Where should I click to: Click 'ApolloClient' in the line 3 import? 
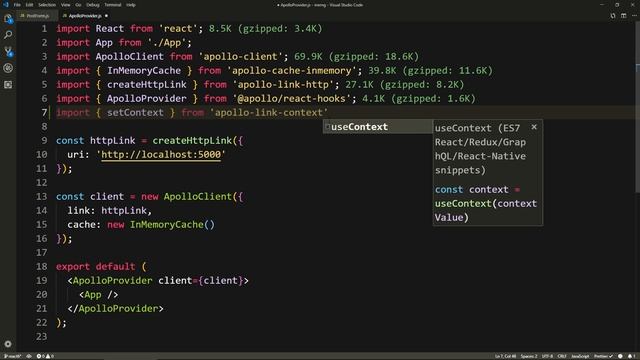pyautogui.click(x=129, y=57)
